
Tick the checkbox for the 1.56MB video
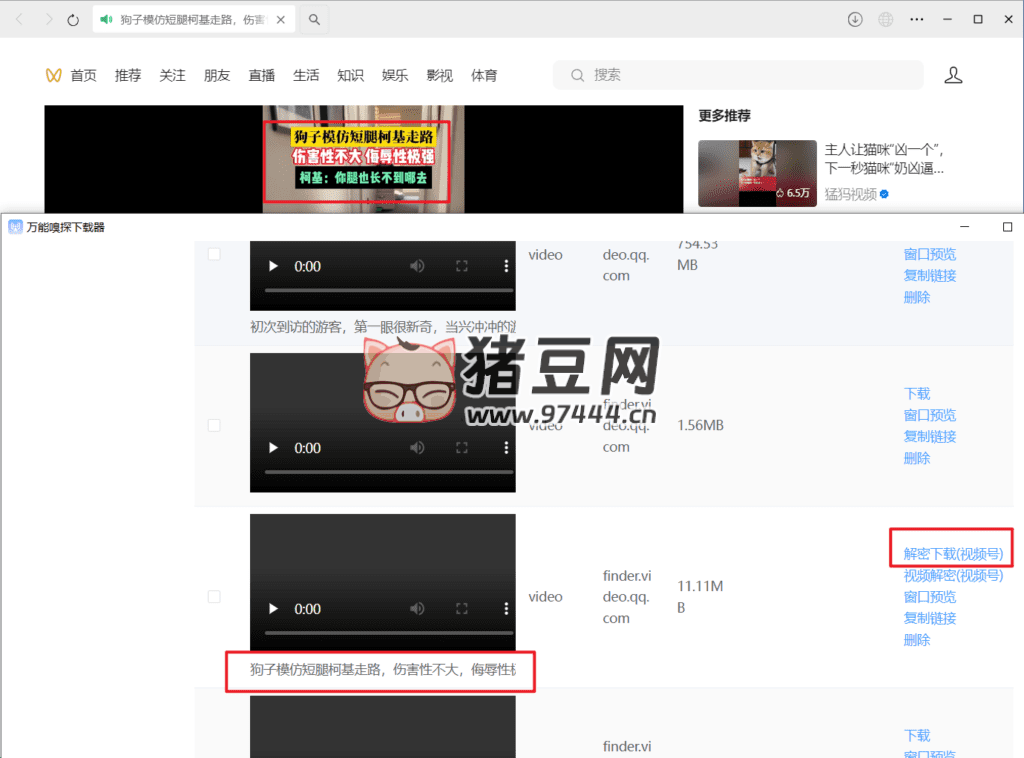coord(214,425)
